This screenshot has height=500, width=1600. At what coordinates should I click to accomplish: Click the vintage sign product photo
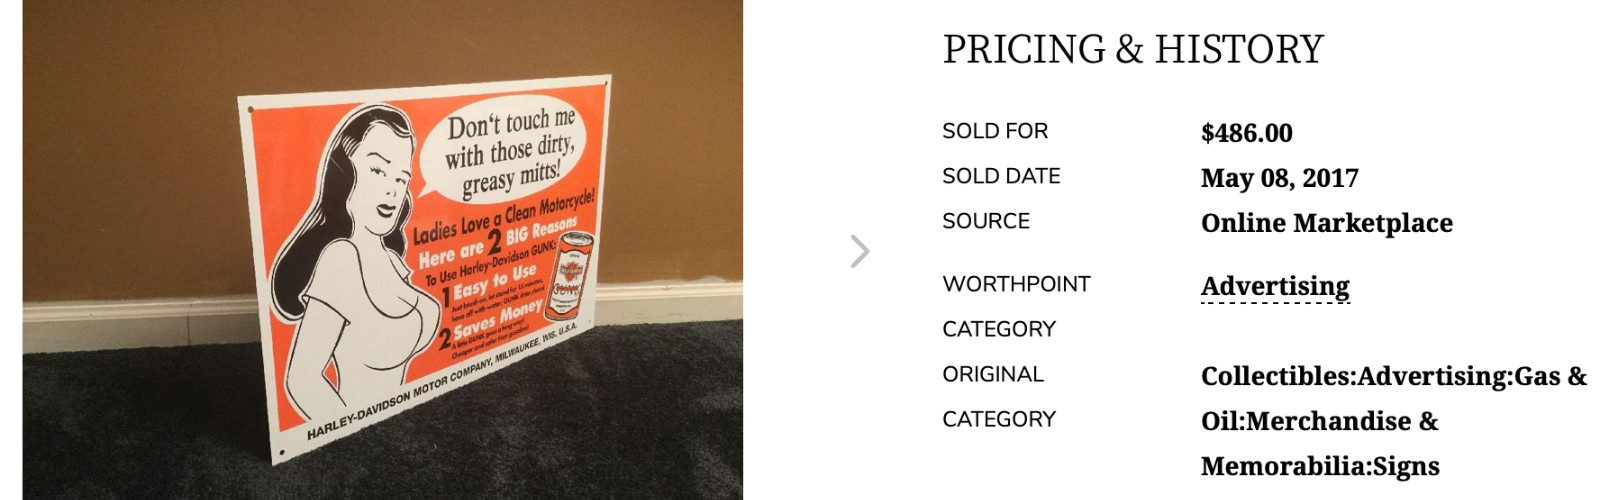382,250
